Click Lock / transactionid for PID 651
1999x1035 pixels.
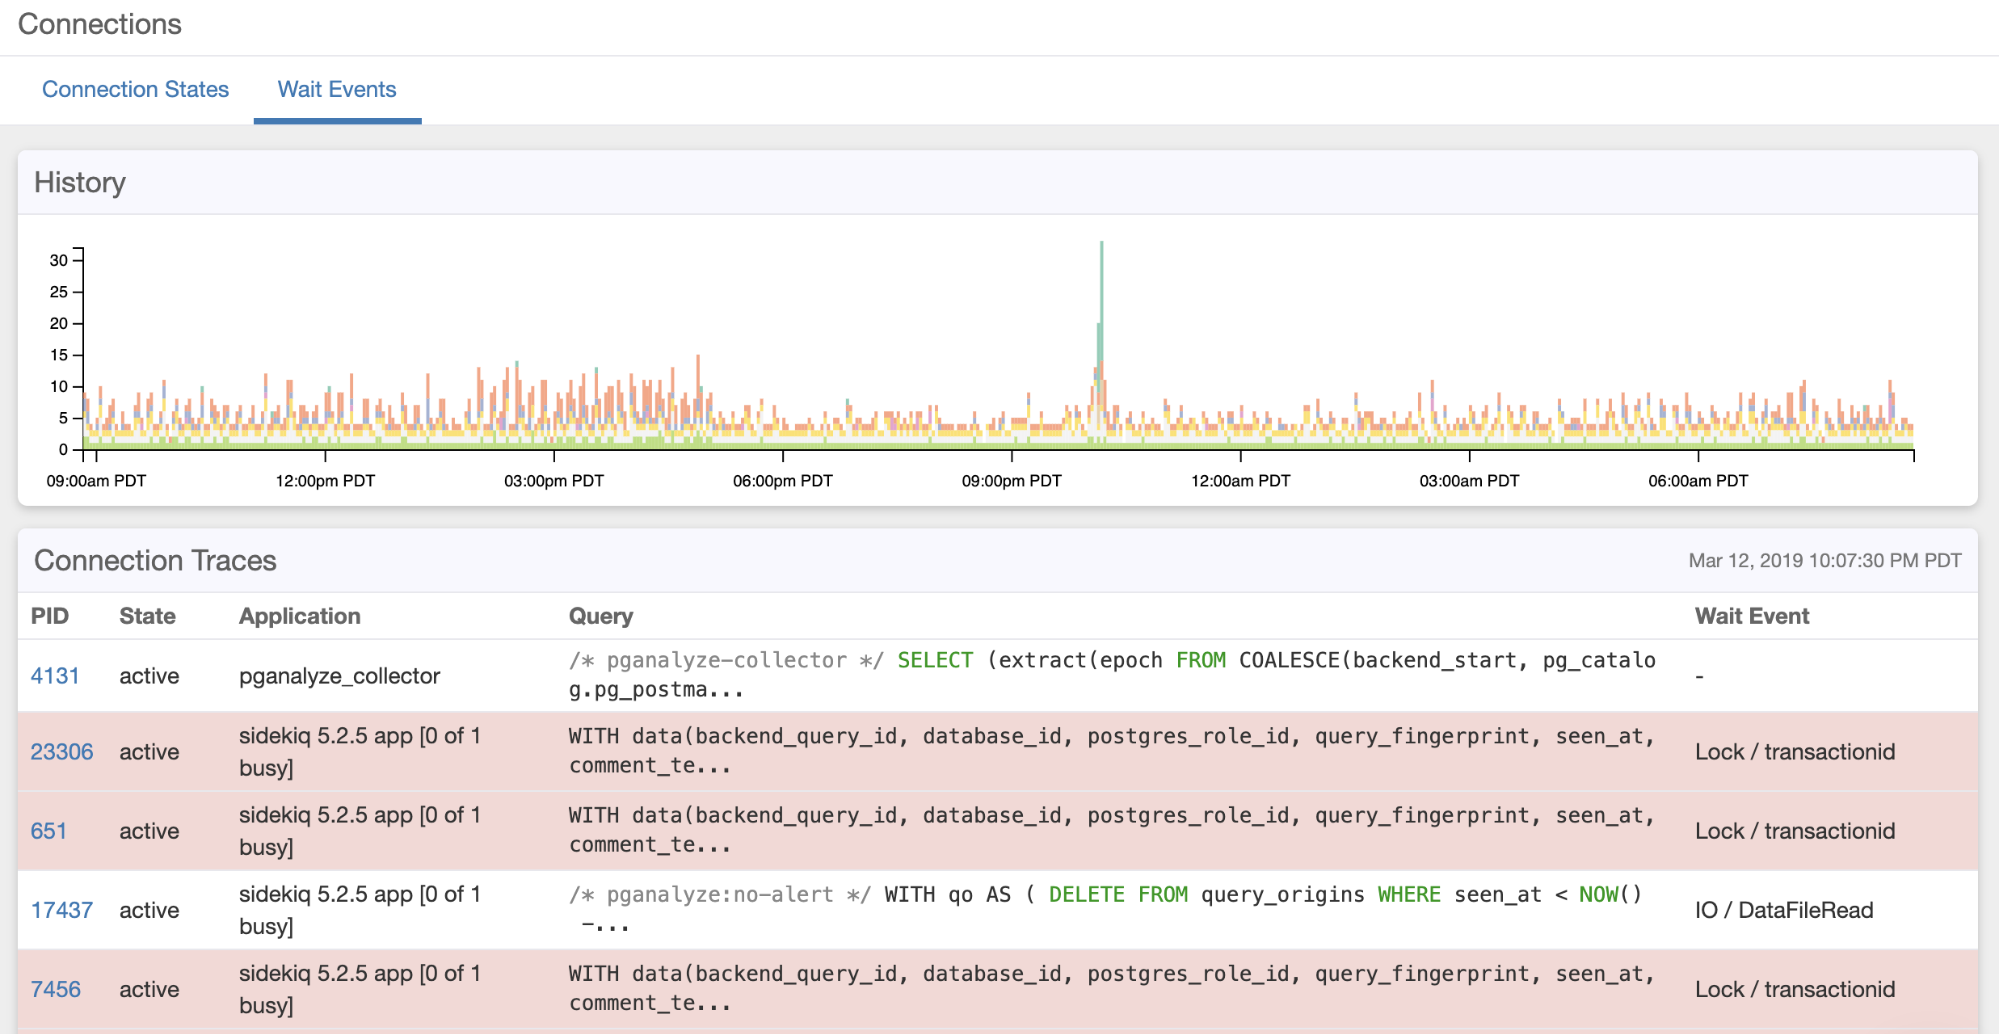pyautogui.click(x=1795, y=831)
